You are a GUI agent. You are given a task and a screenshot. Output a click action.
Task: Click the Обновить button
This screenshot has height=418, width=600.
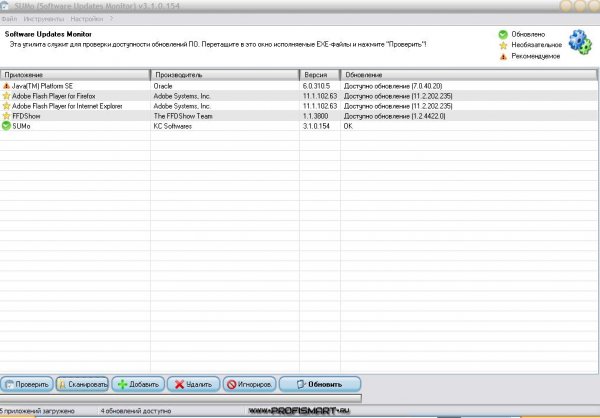[x=320, y=384]
